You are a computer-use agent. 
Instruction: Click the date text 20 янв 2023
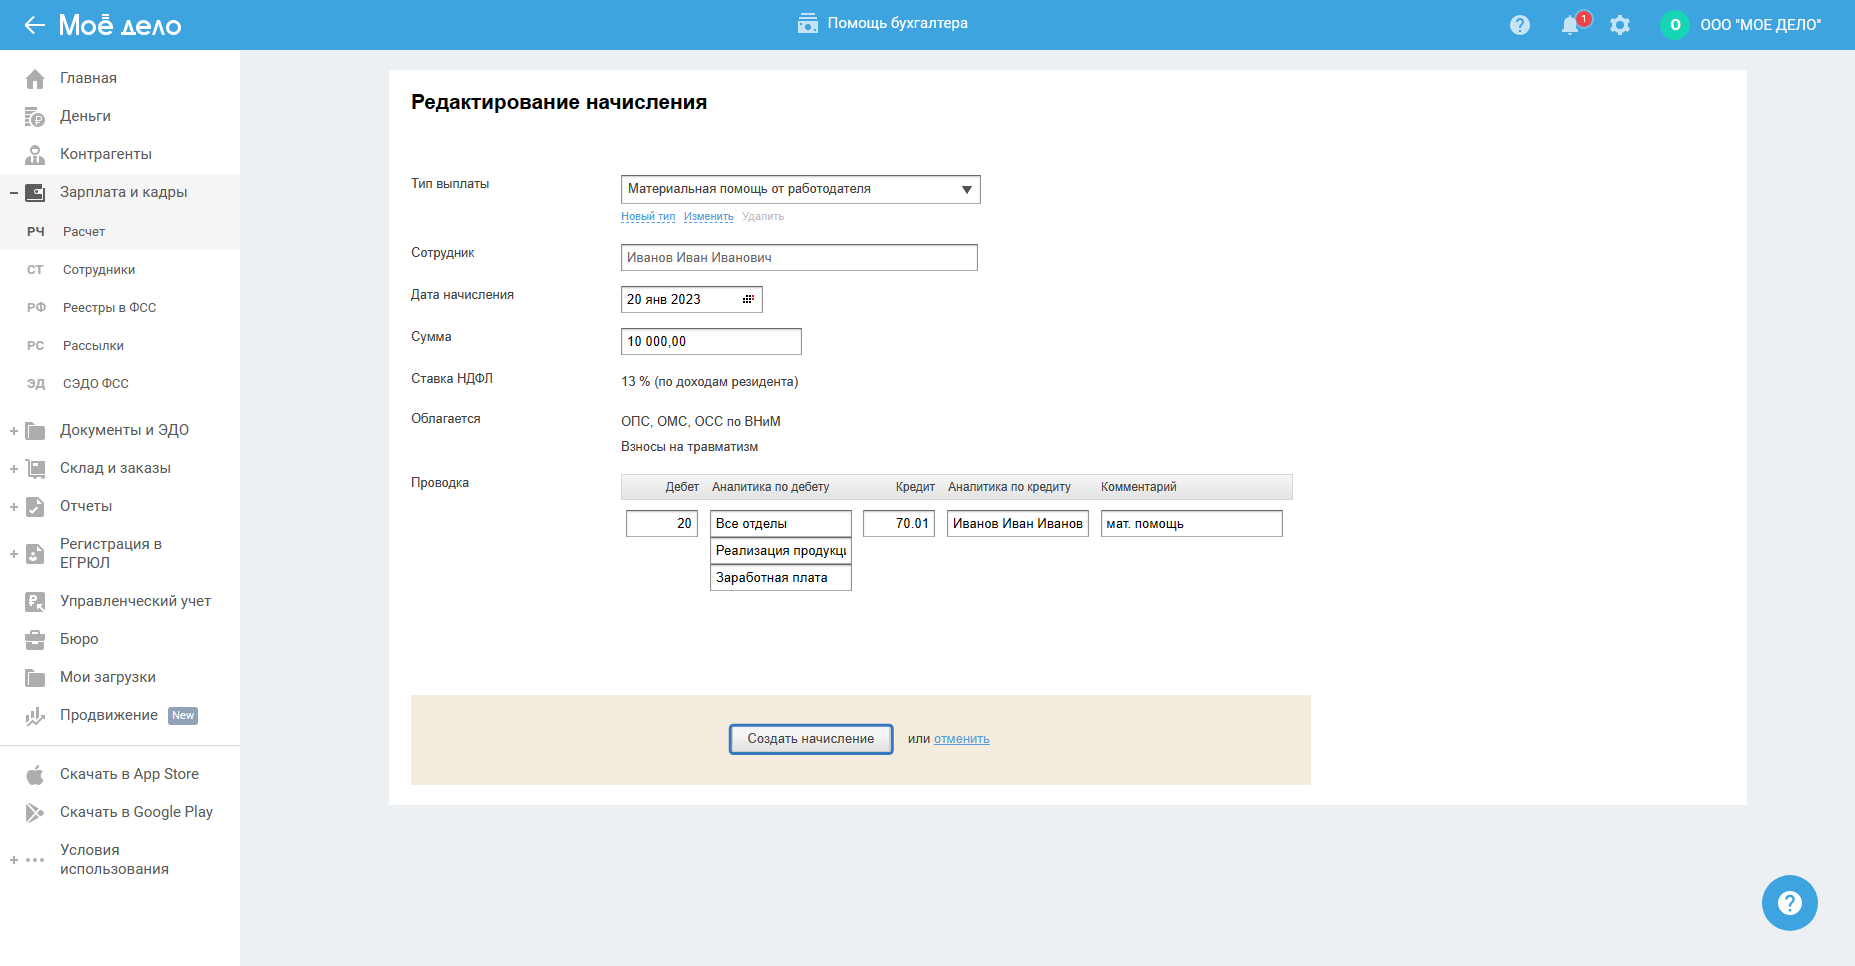664,299
